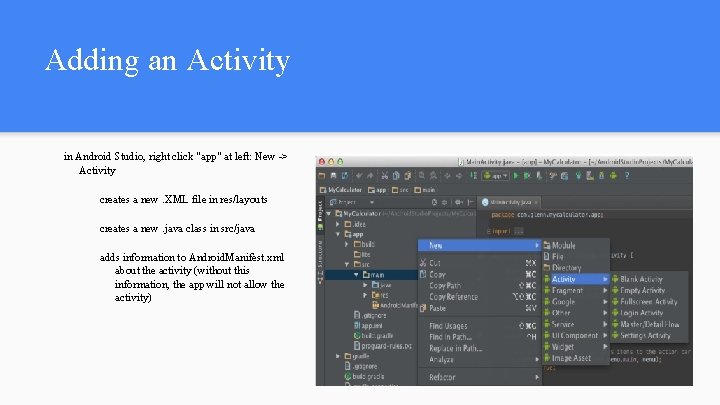
Task: Expand the java folder arrow
Action: click(x=365, y=285)
